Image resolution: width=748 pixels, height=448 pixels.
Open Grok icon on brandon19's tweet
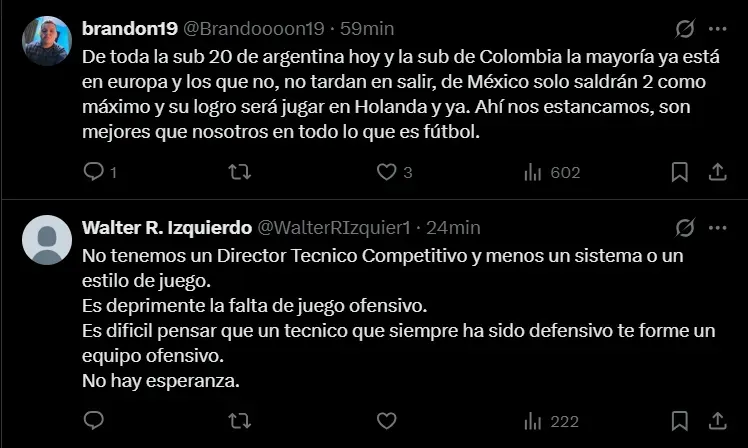pyautogui.click(x=685, y=29)
